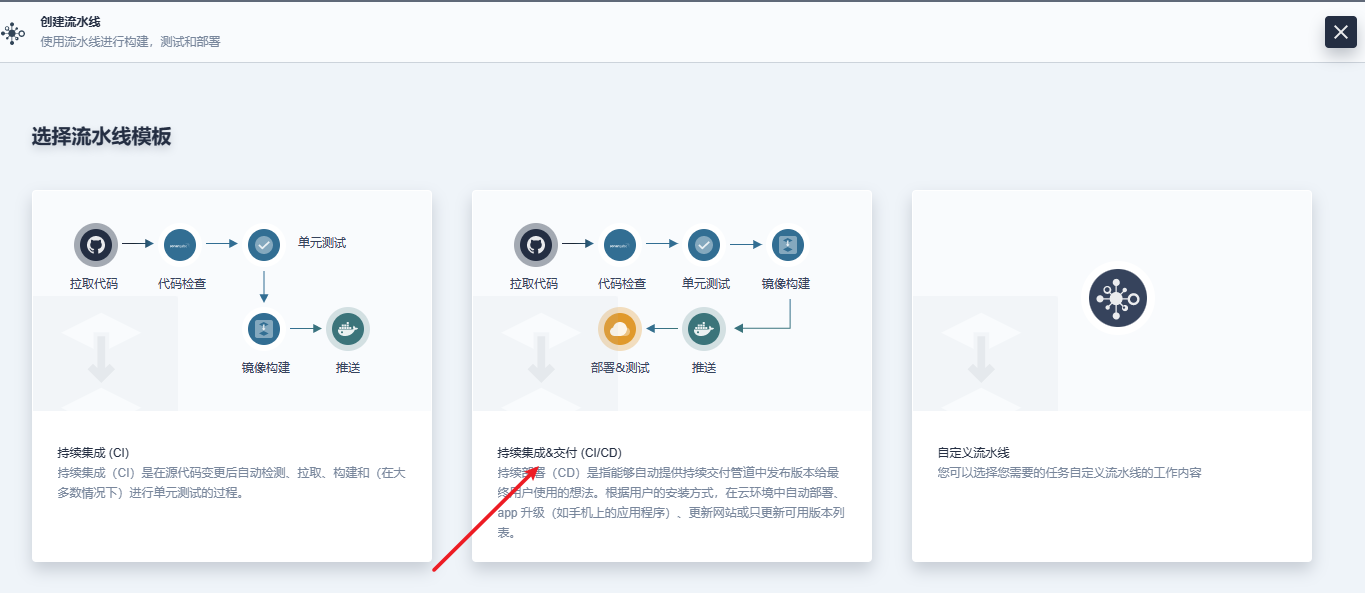Click the unit test icon in CI/CD template
Viewport: 1365px width, 593px height.
point(704,244)
